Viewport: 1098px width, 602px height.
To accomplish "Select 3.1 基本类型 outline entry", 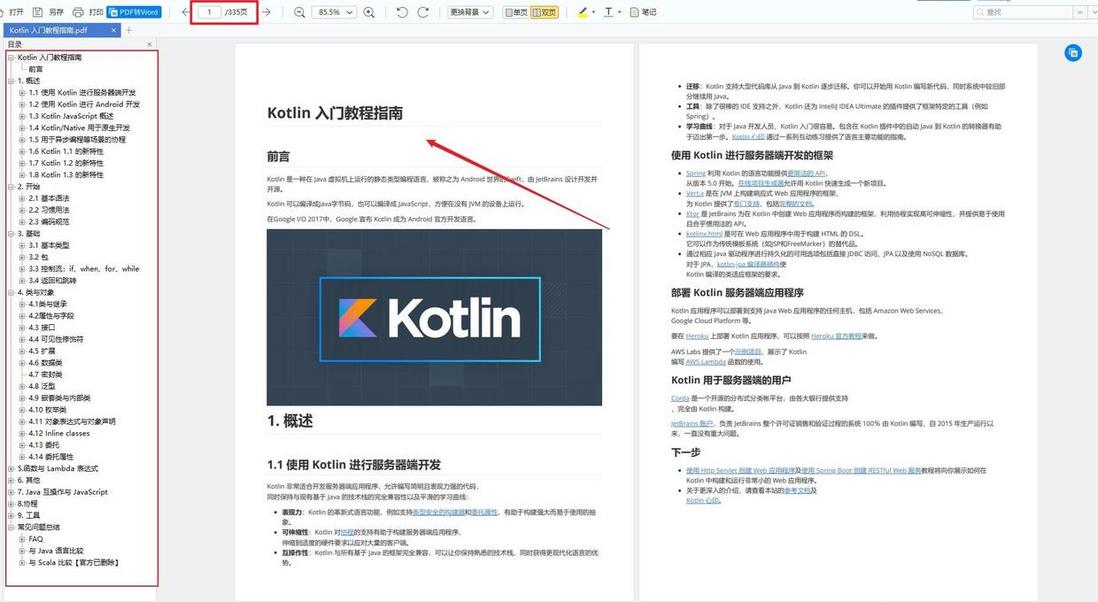I will pyautogui.click(x=49, y=246).
